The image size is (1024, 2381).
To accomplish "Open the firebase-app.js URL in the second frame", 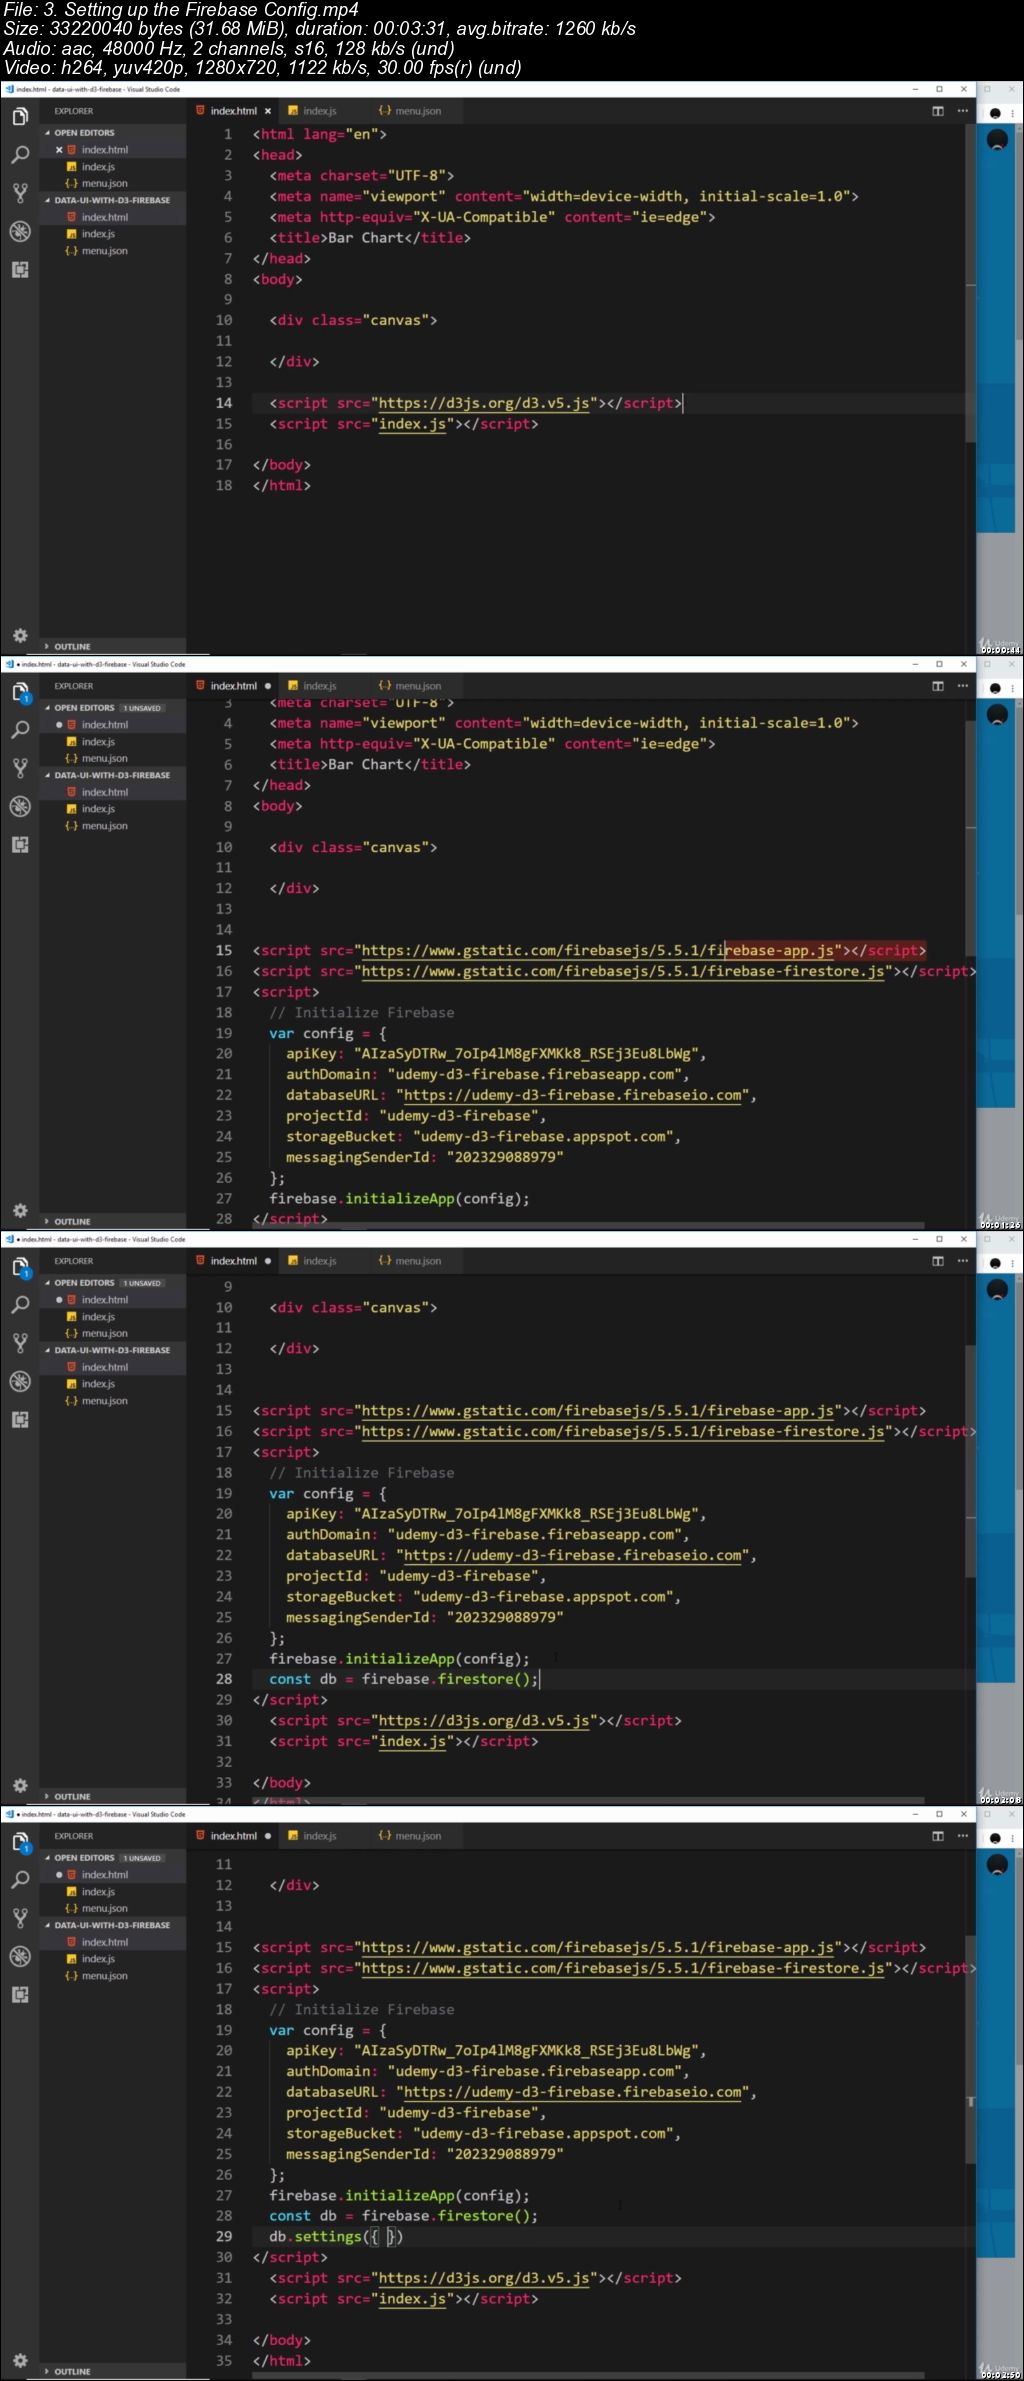I will tap(598, 951).
